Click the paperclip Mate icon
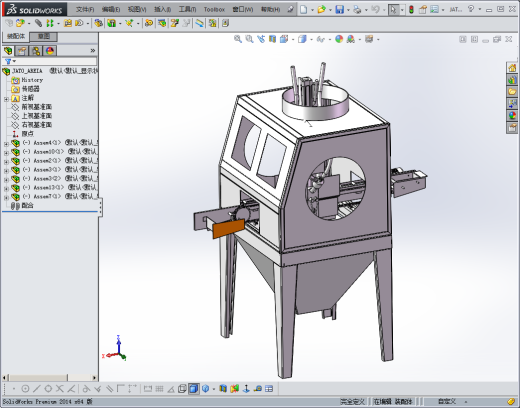 [x=38, y=23]
